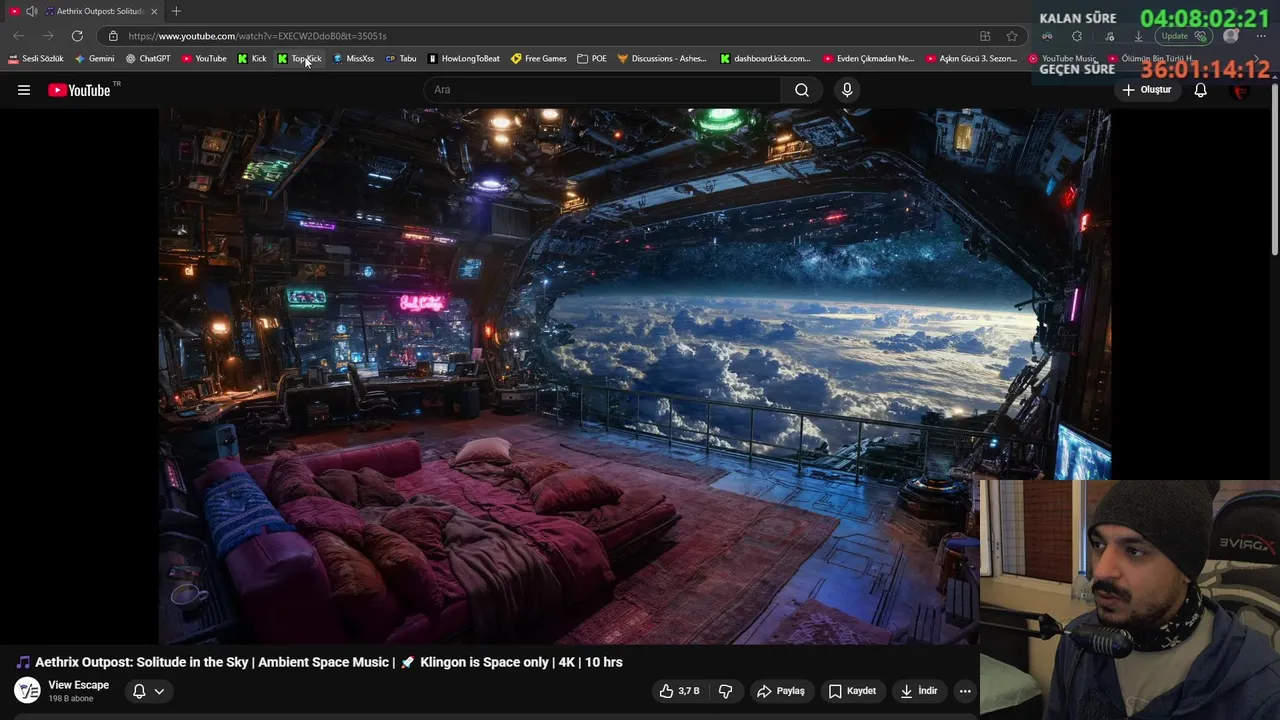Open Gemini bookmark
Image resolution: width=1280 pixels, height=720 pixels.
(95, 59)
